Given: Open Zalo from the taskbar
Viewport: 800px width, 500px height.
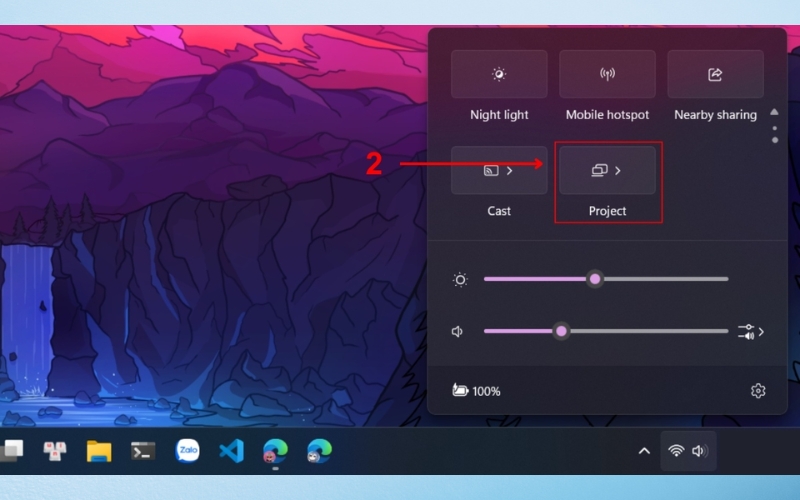Looking at the screenshot, I should click(x=187, y=451).
